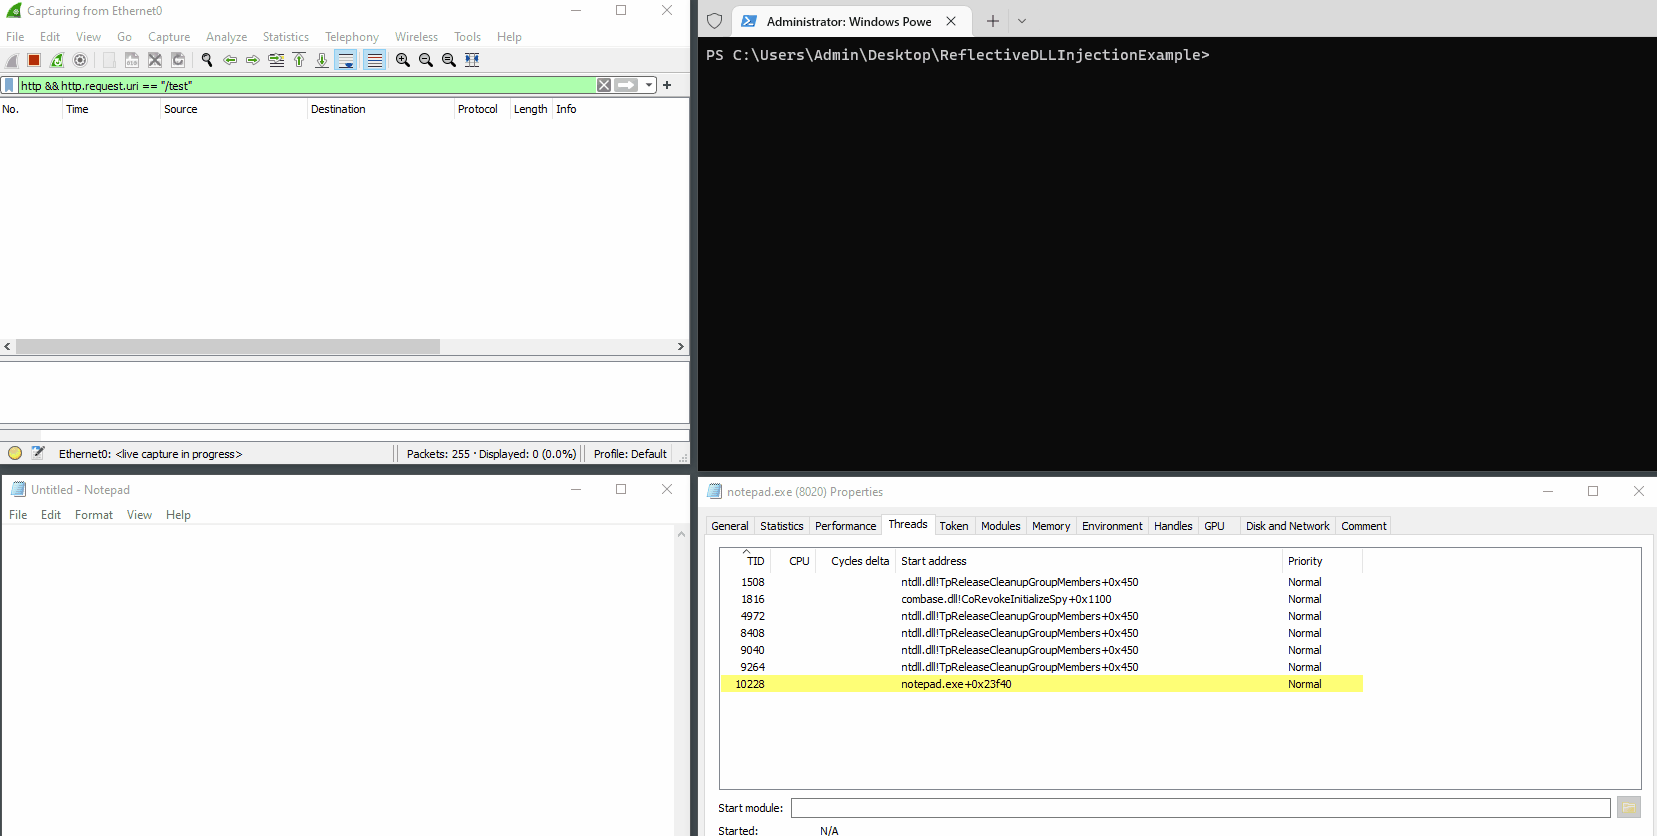Image resolution: width=1657 pixels, height=836 pixels.
Task: Toggle packet colorization rules
Action: tap(374, 60)
